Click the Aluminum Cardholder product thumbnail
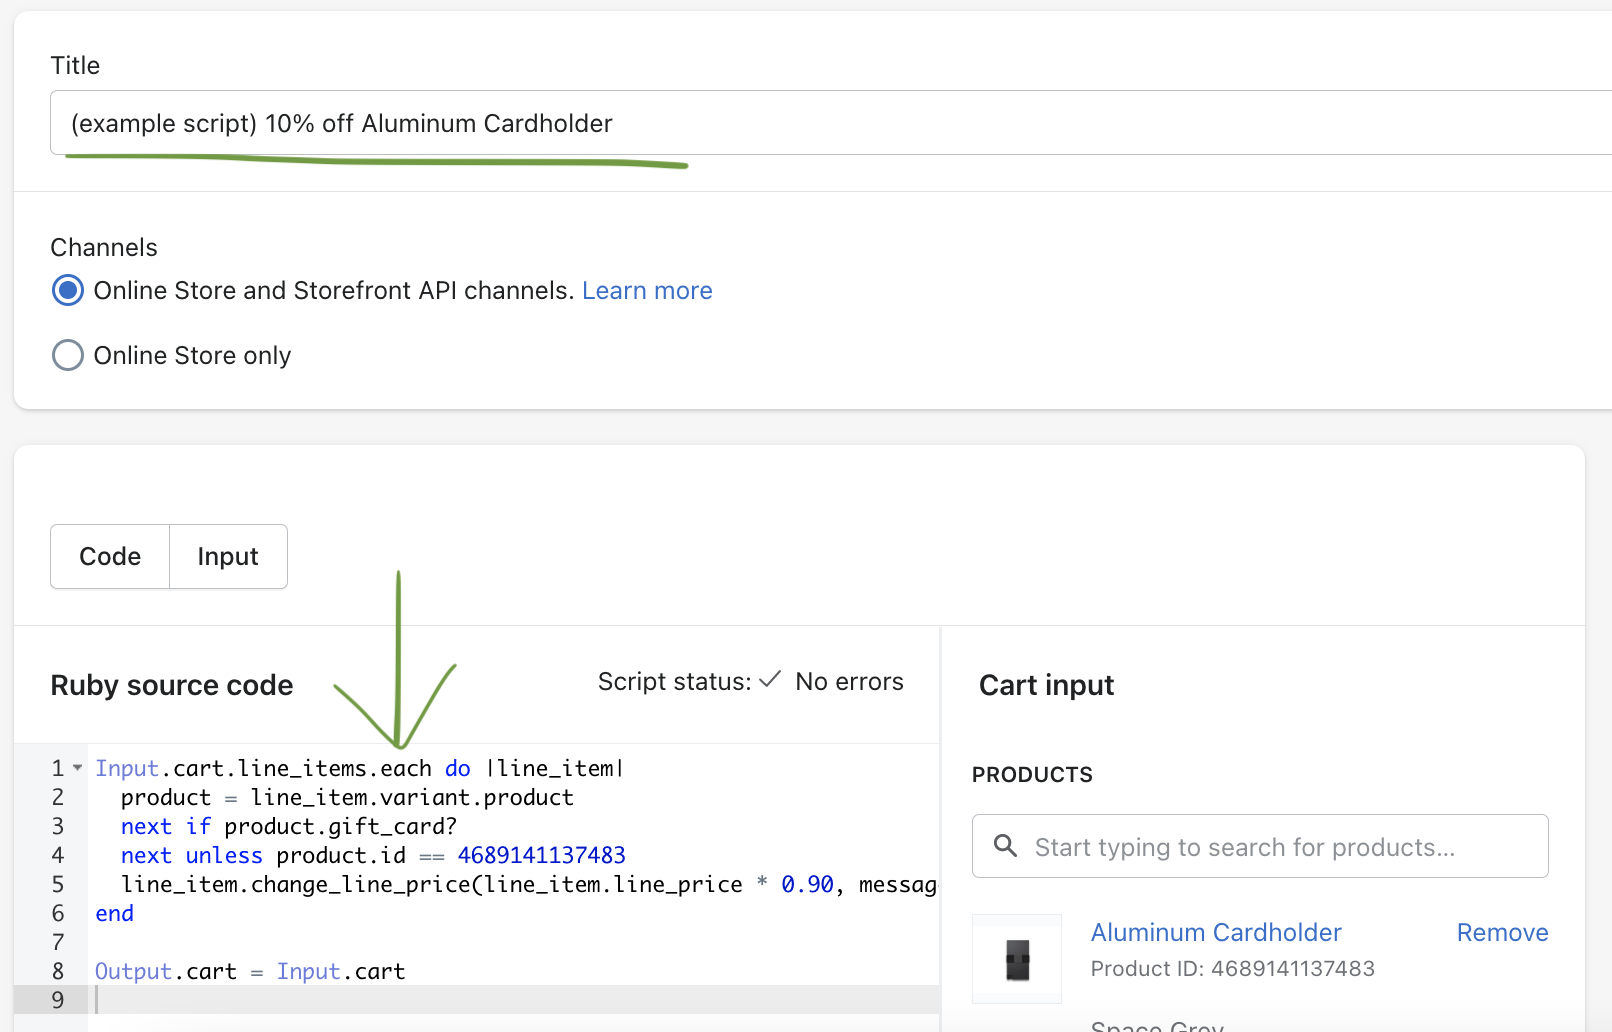Viewport: 1612px width, 1032px height. pos(1016,958)
